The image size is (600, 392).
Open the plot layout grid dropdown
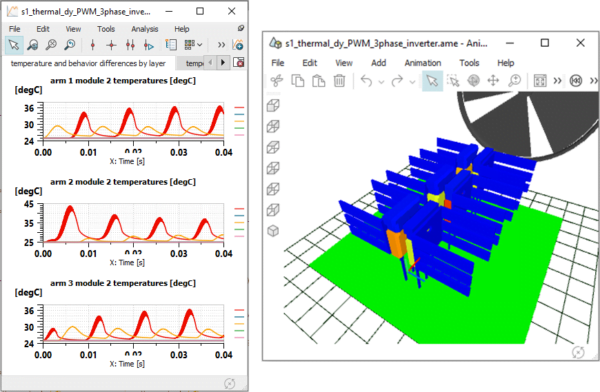click(x=193, y=45)
